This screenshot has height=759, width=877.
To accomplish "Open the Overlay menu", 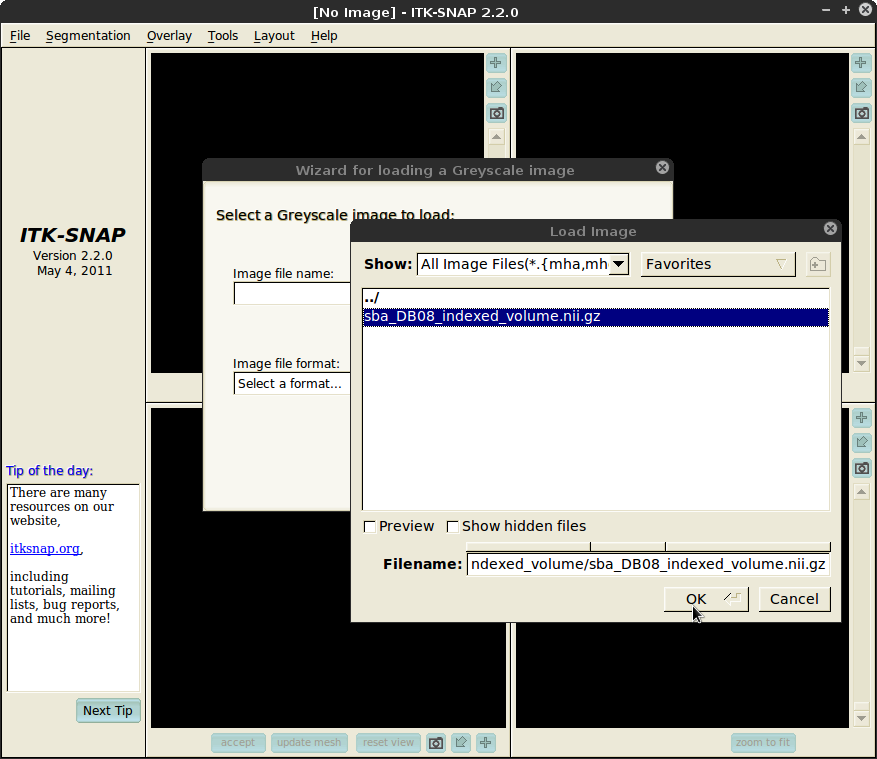I will [x=169, y=36].
